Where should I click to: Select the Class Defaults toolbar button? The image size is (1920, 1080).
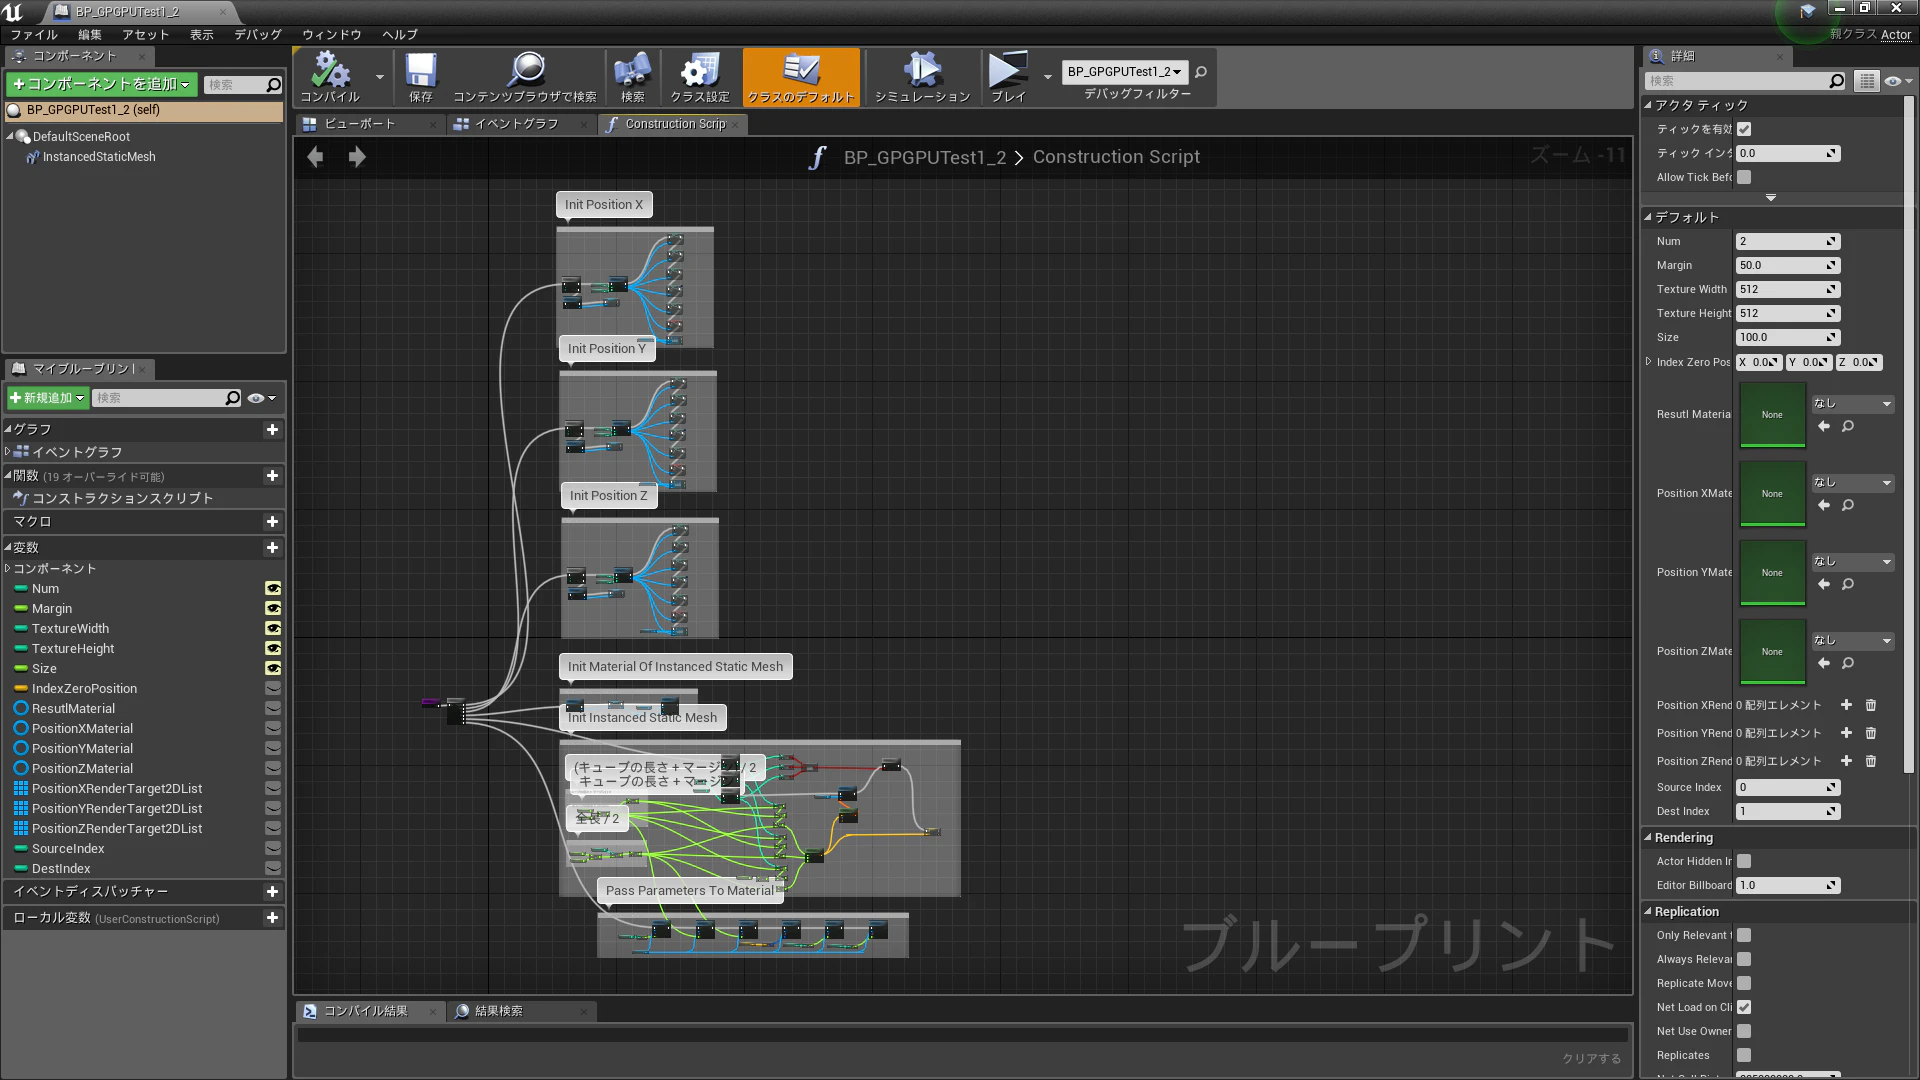tap(801, 77)
